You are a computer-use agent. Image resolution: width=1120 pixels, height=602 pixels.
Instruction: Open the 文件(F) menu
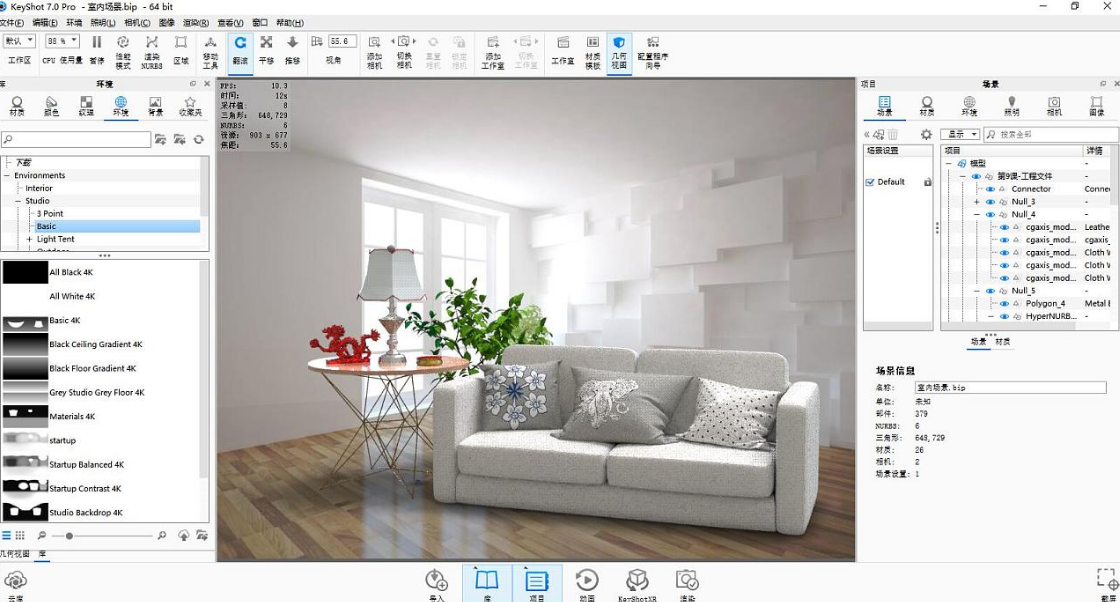click(11, 23)
